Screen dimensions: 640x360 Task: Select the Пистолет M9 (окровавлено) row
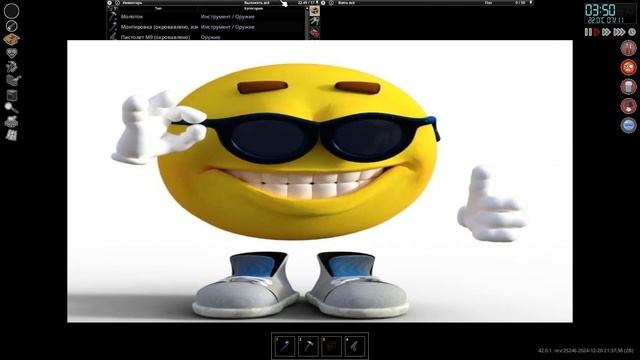(x=206, y=37)
